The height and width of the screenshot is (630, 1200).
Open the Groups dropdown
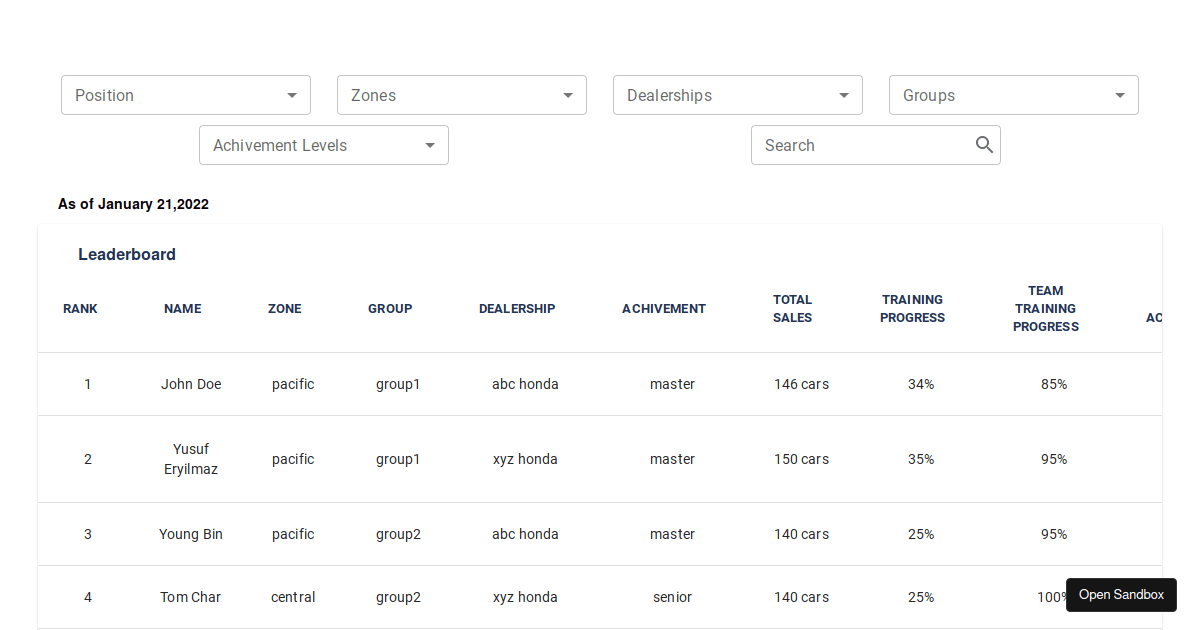pyautogui.click(x=1013, y=94)
